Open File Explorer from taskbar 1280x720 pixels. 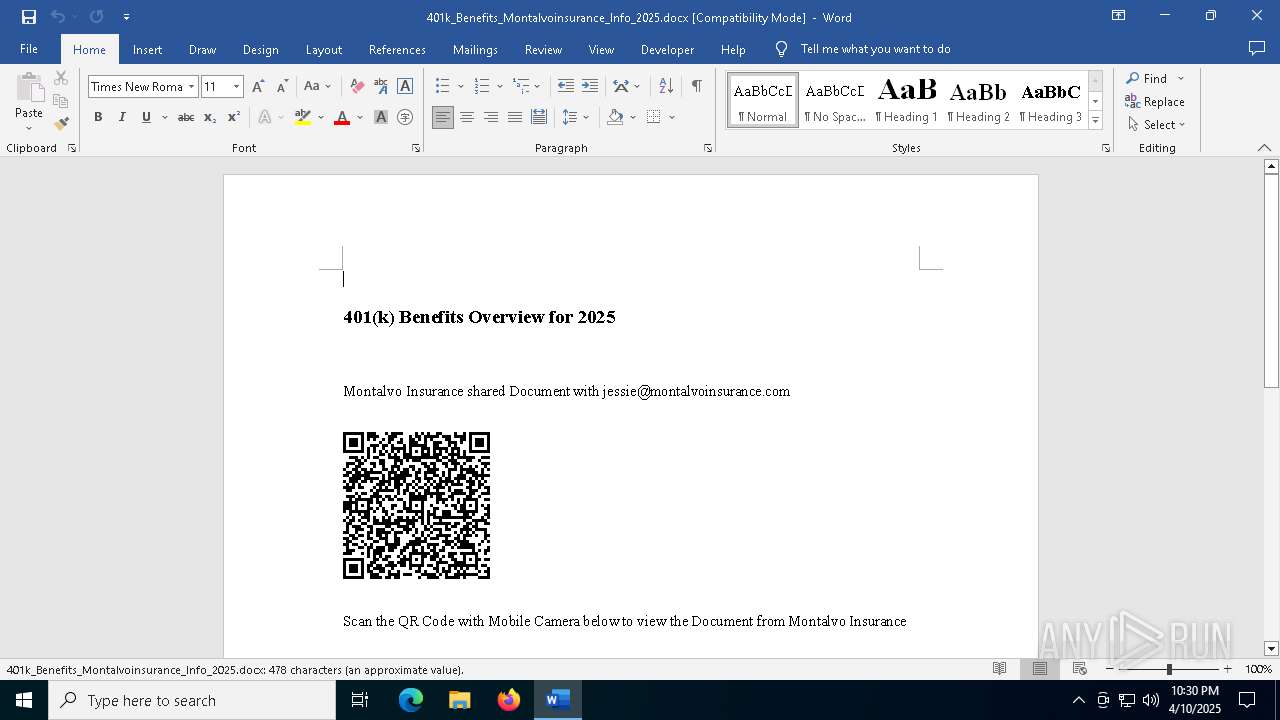tap(459, 700)
